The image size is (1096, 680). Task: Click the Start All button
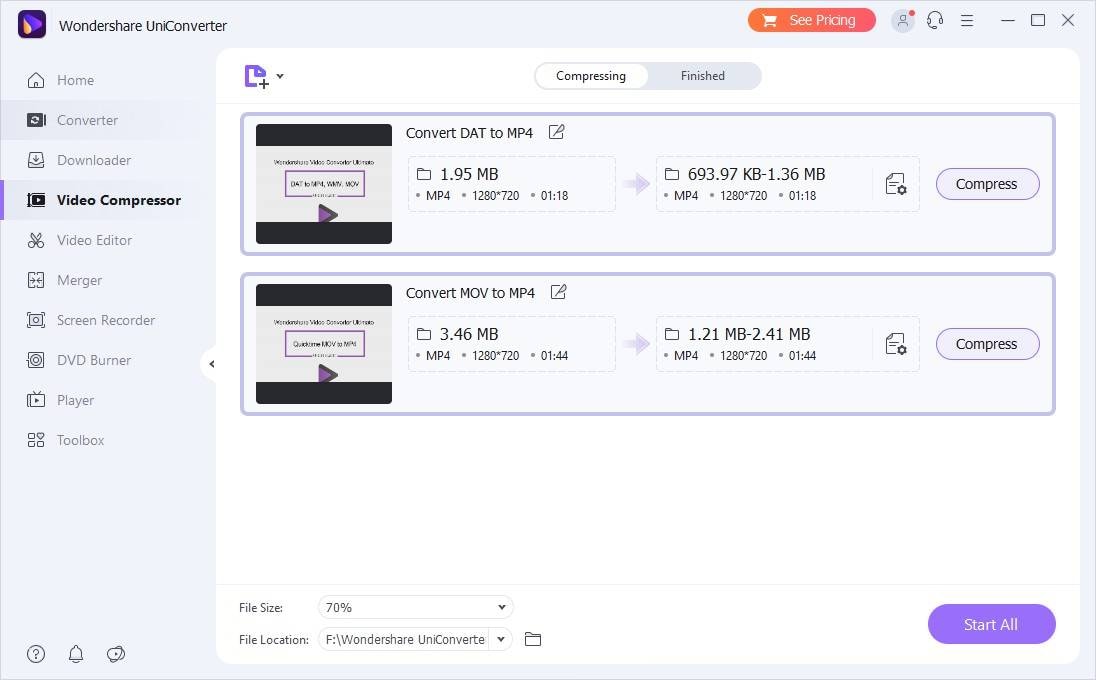[991, 624]
